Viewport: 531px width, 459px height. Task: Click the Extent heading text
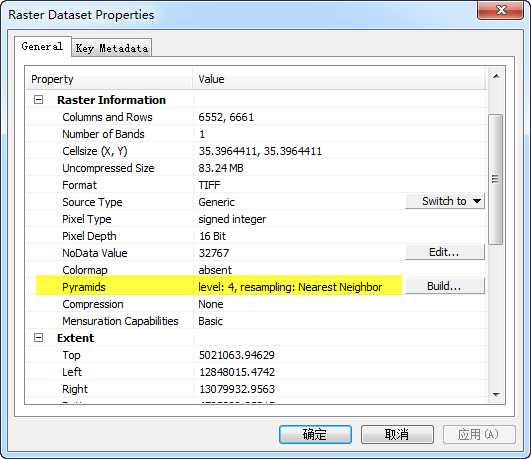(x=76, y=338)
